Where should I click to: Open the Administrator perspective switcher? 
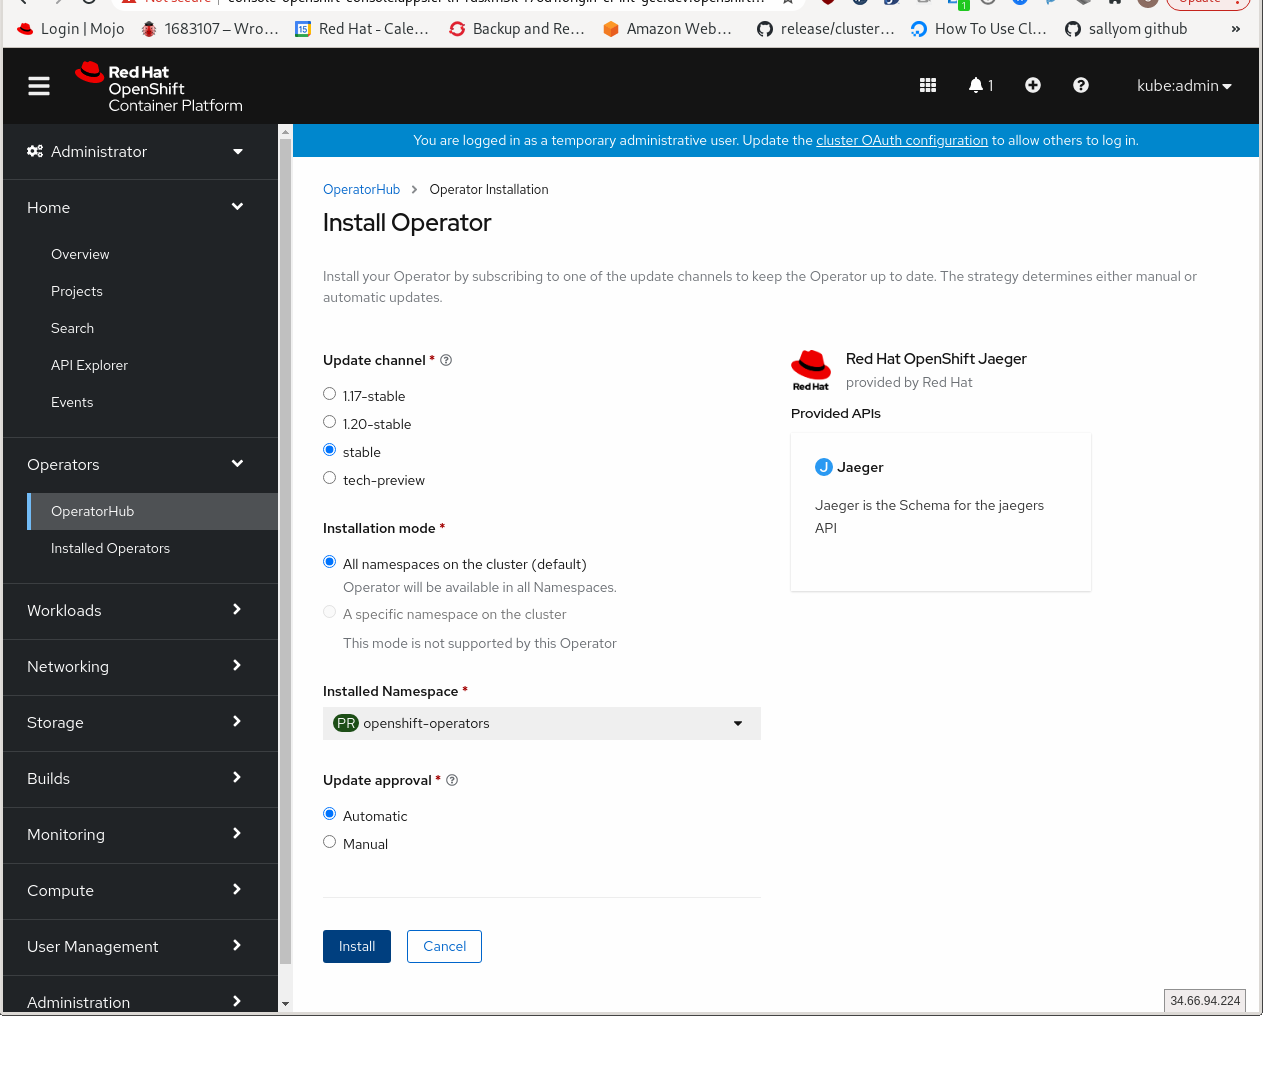tap(140, 151)
